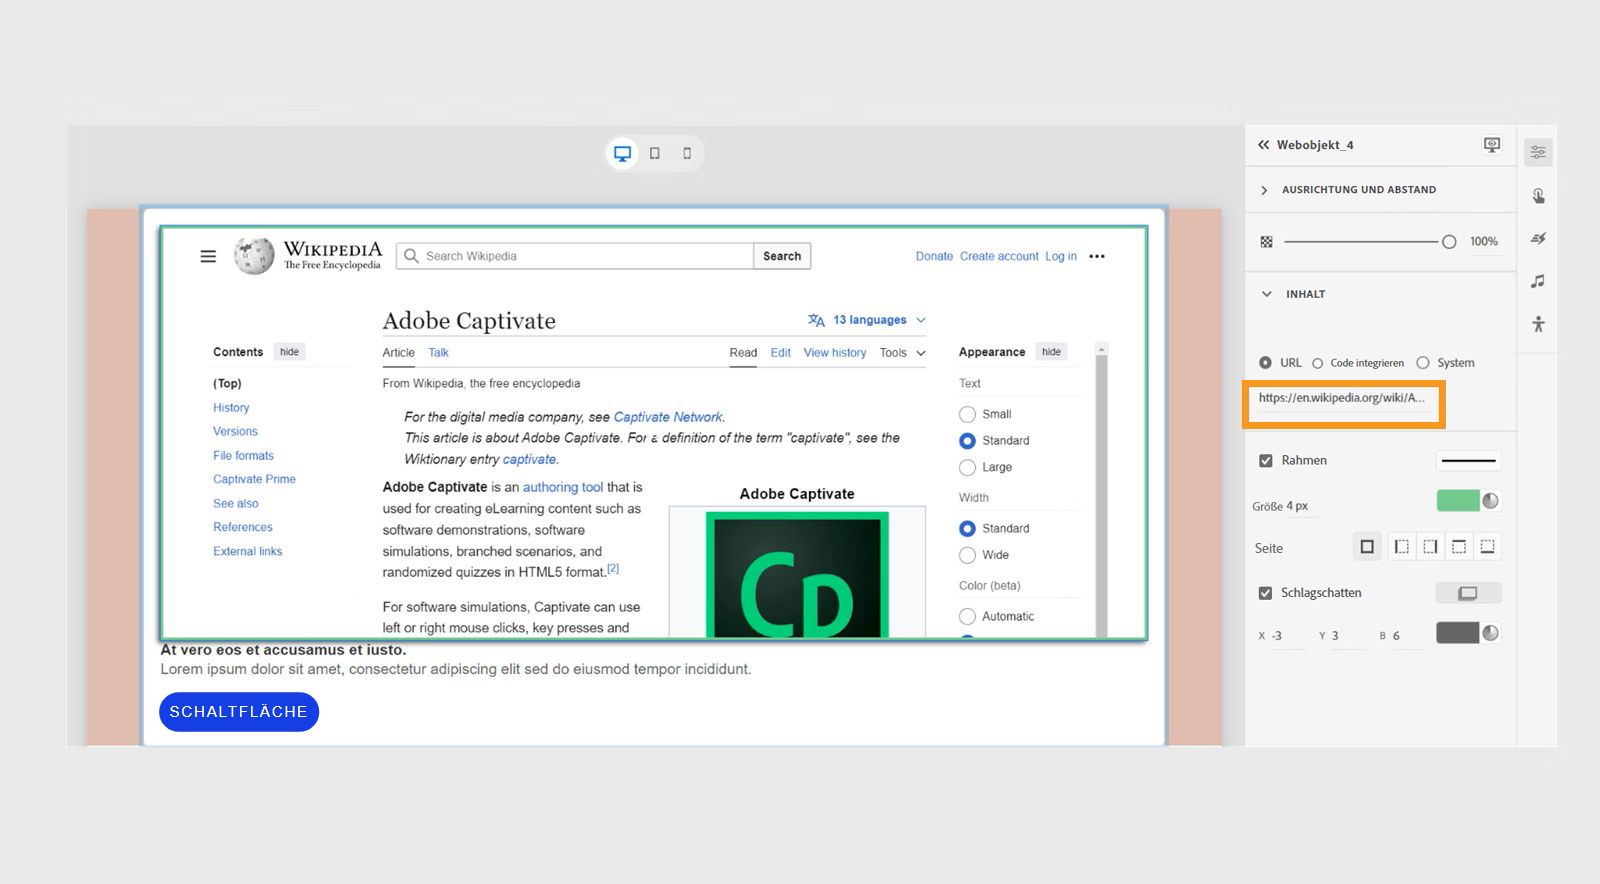Click the opacity checkerboard icon
Image resolution: width=1600 pixels, height=884 pixels.
pyautogui.click(x=1266, y=242)
